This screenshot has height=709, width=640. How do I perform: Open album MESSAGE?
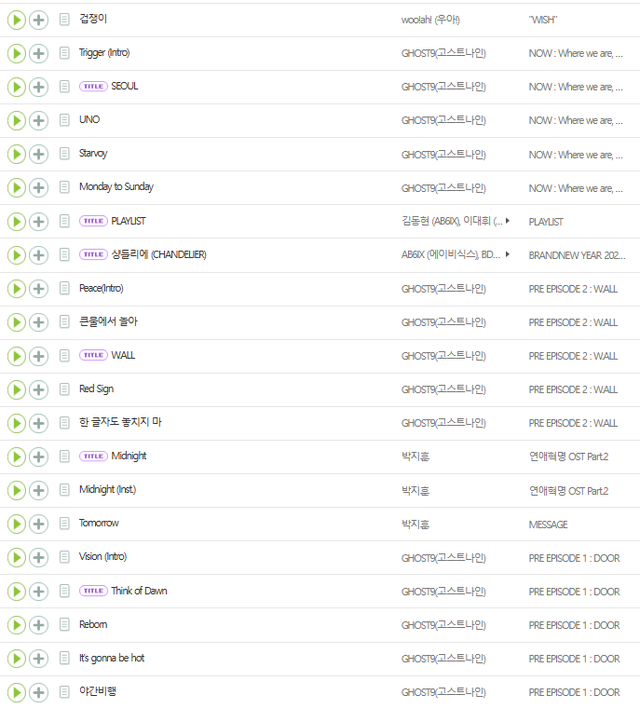[x=548, y=524]
